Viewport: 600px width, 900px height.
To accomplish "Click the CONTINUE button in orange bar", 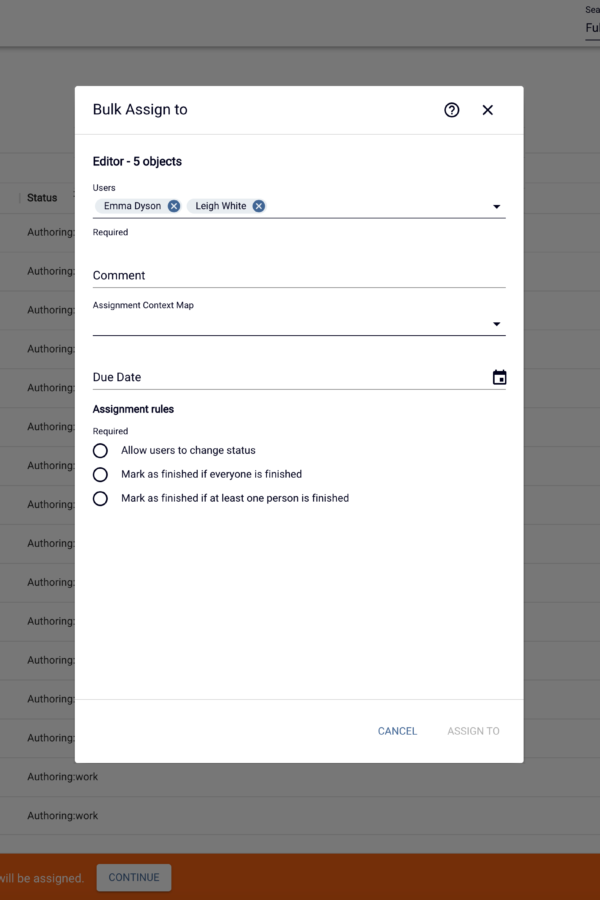I will pos(134,878).
